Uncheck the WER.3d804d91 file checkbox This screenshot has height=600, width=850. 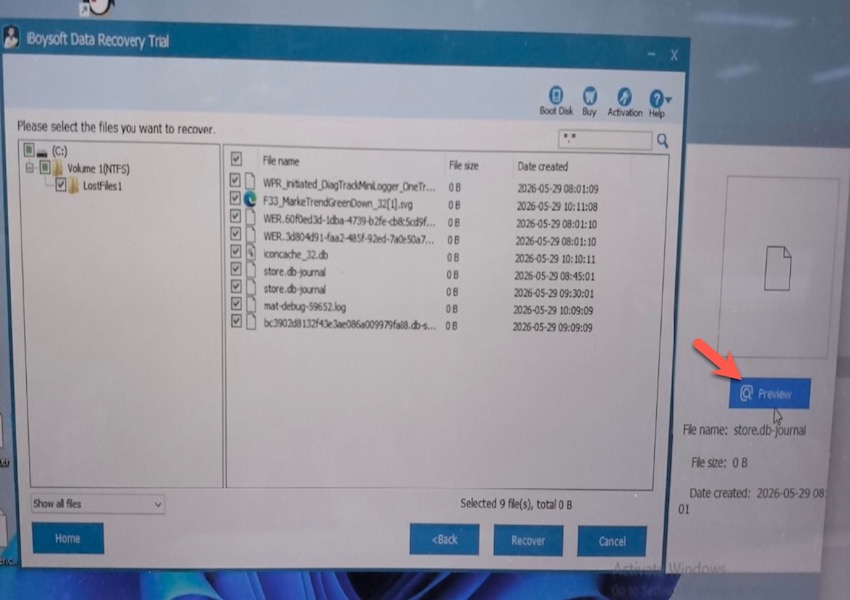[235, 234]
